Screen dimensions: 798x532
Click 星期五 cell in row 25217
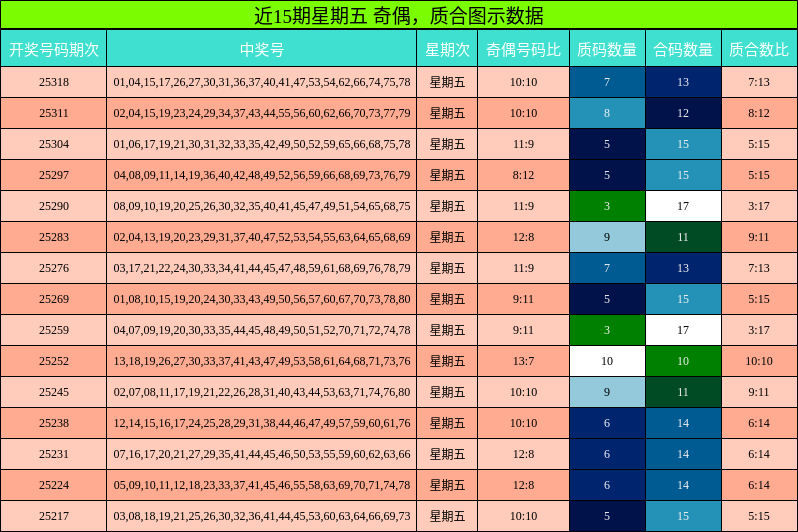tap(447, 517)
